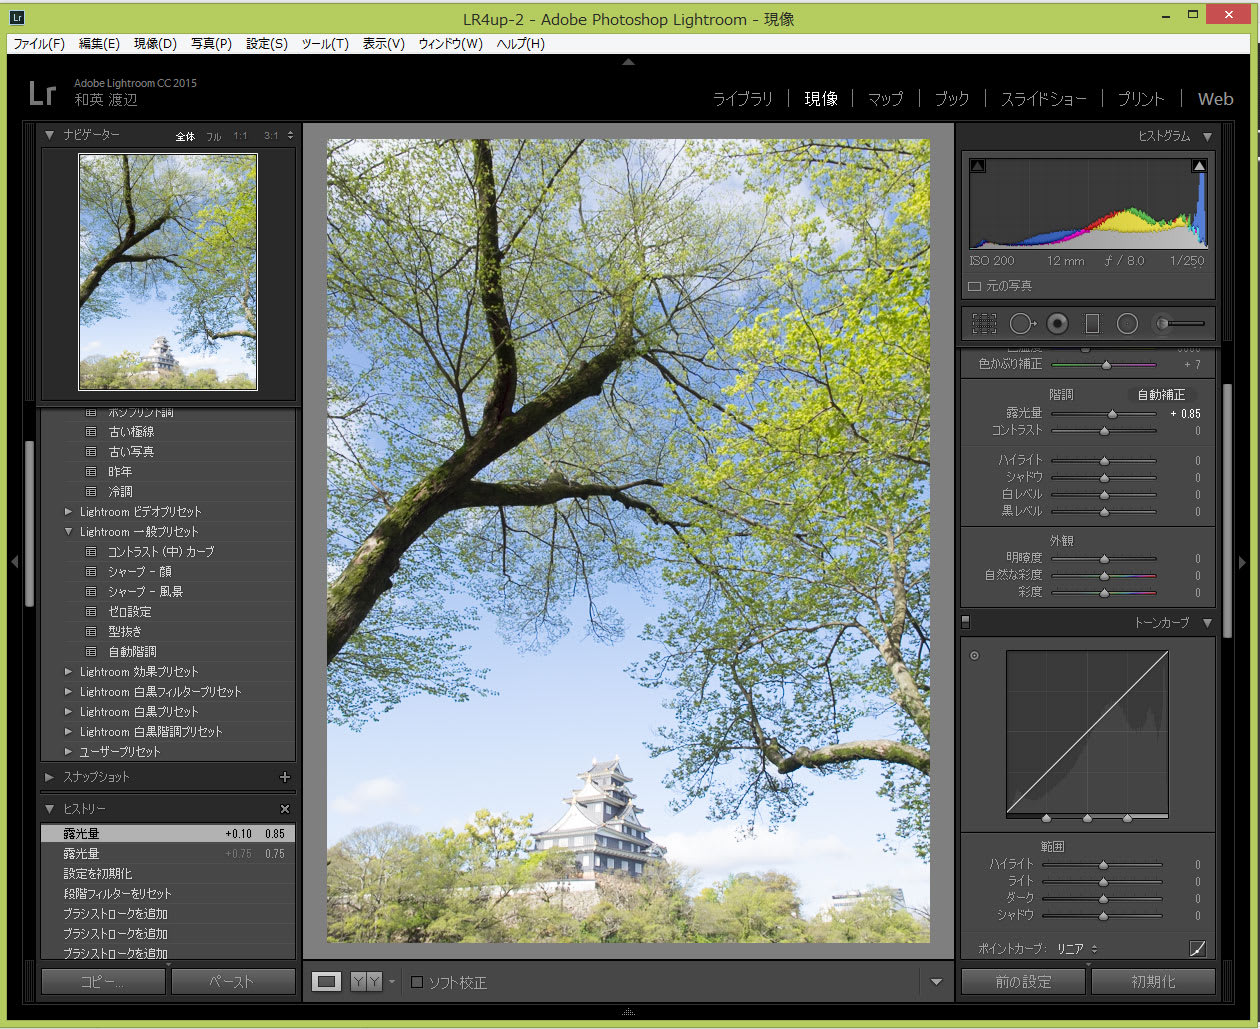This screenshot has height=1029, width=1260.
Task: Select the Crop Overlay tool
Action: (985, 323)
